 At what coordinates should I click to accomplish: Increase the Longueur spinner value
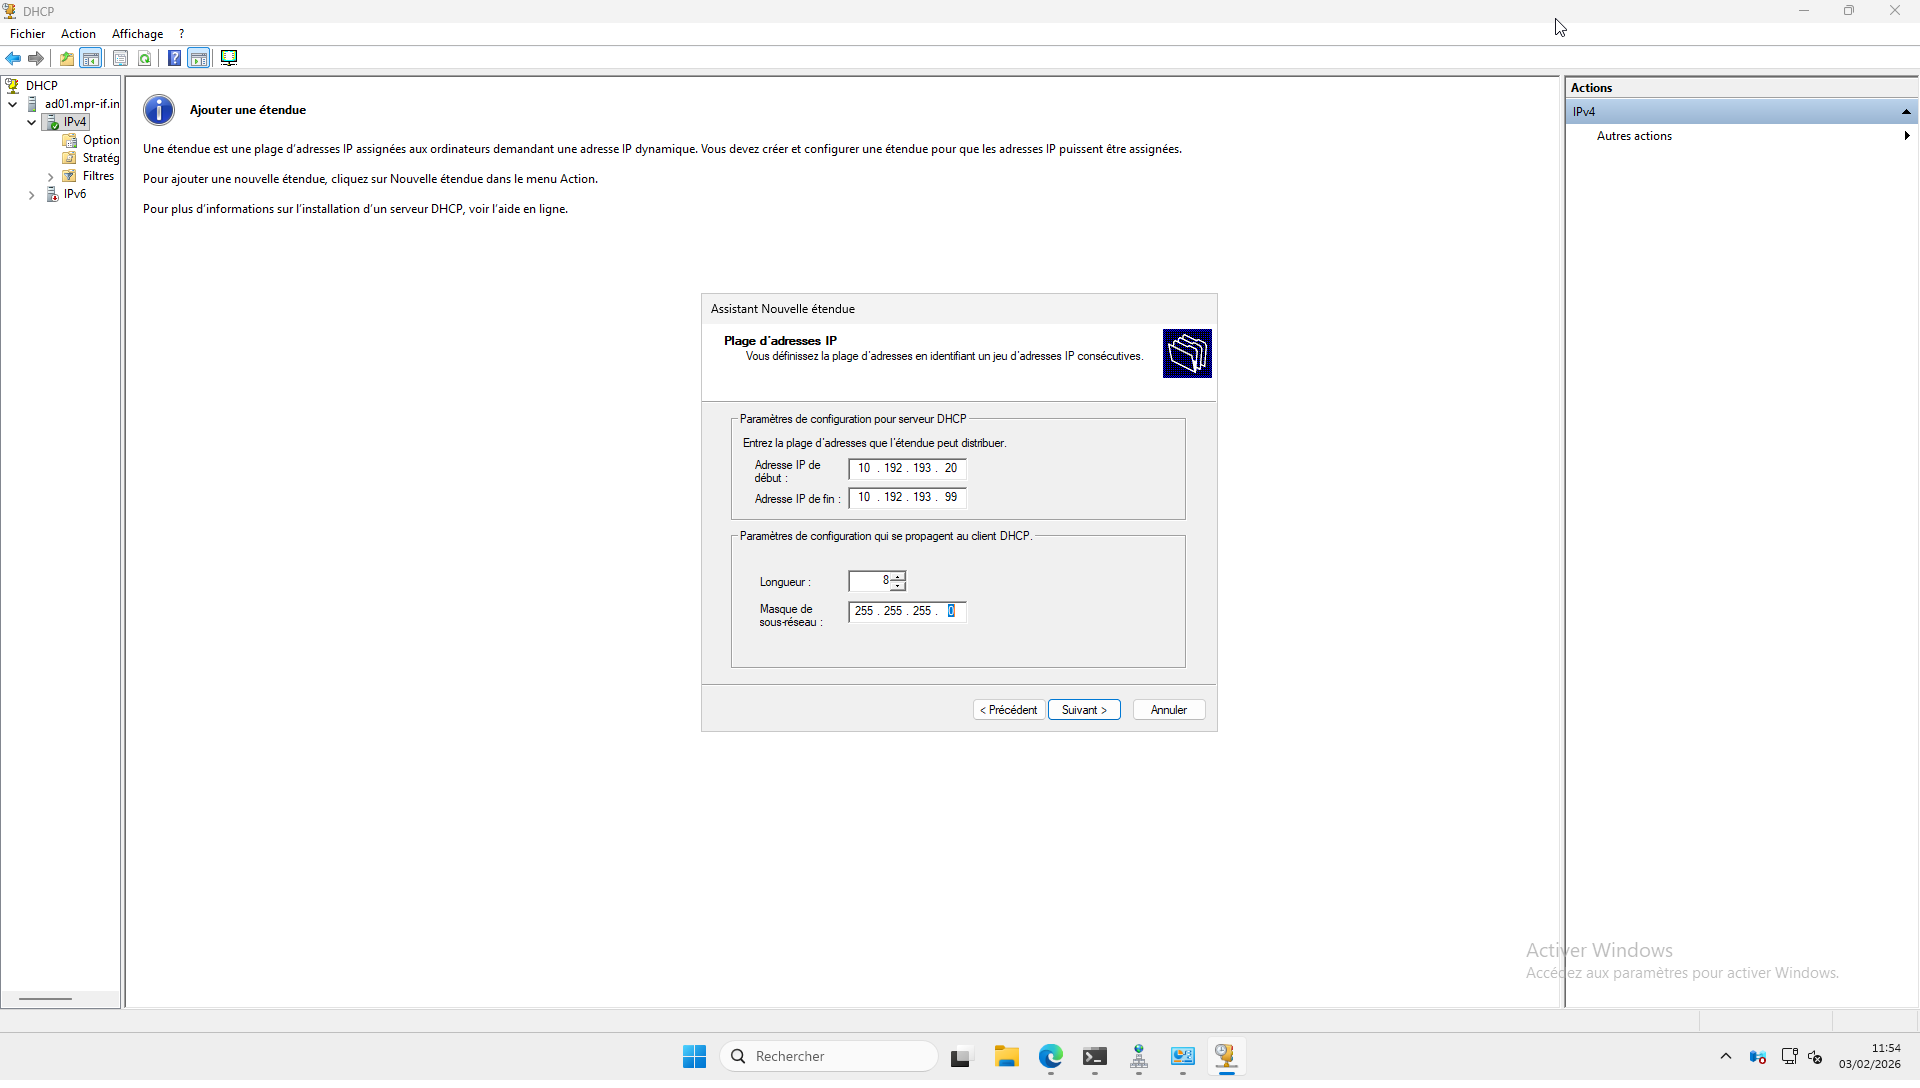point(898,576)
